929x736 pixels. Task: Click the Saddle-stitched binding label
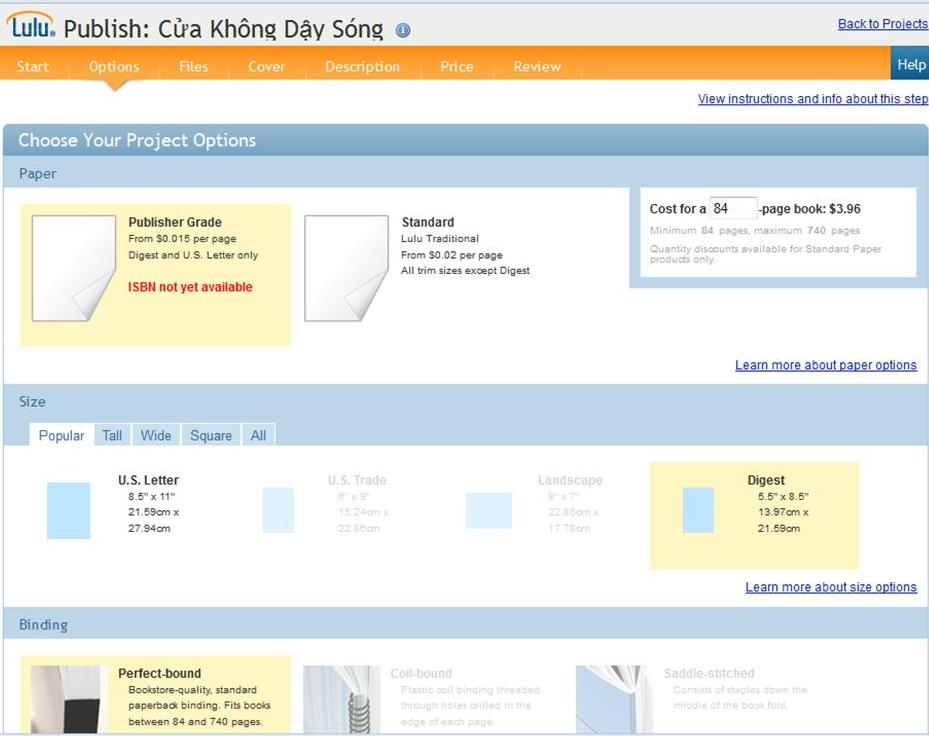pos(709,673)
